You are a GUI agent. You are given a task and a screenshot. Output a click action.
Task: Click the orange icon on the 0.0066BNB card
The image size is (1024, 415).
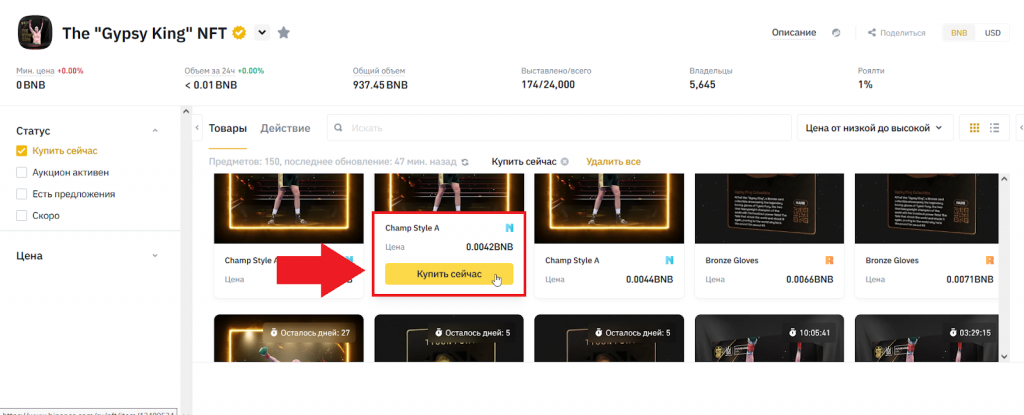[829, 260]
